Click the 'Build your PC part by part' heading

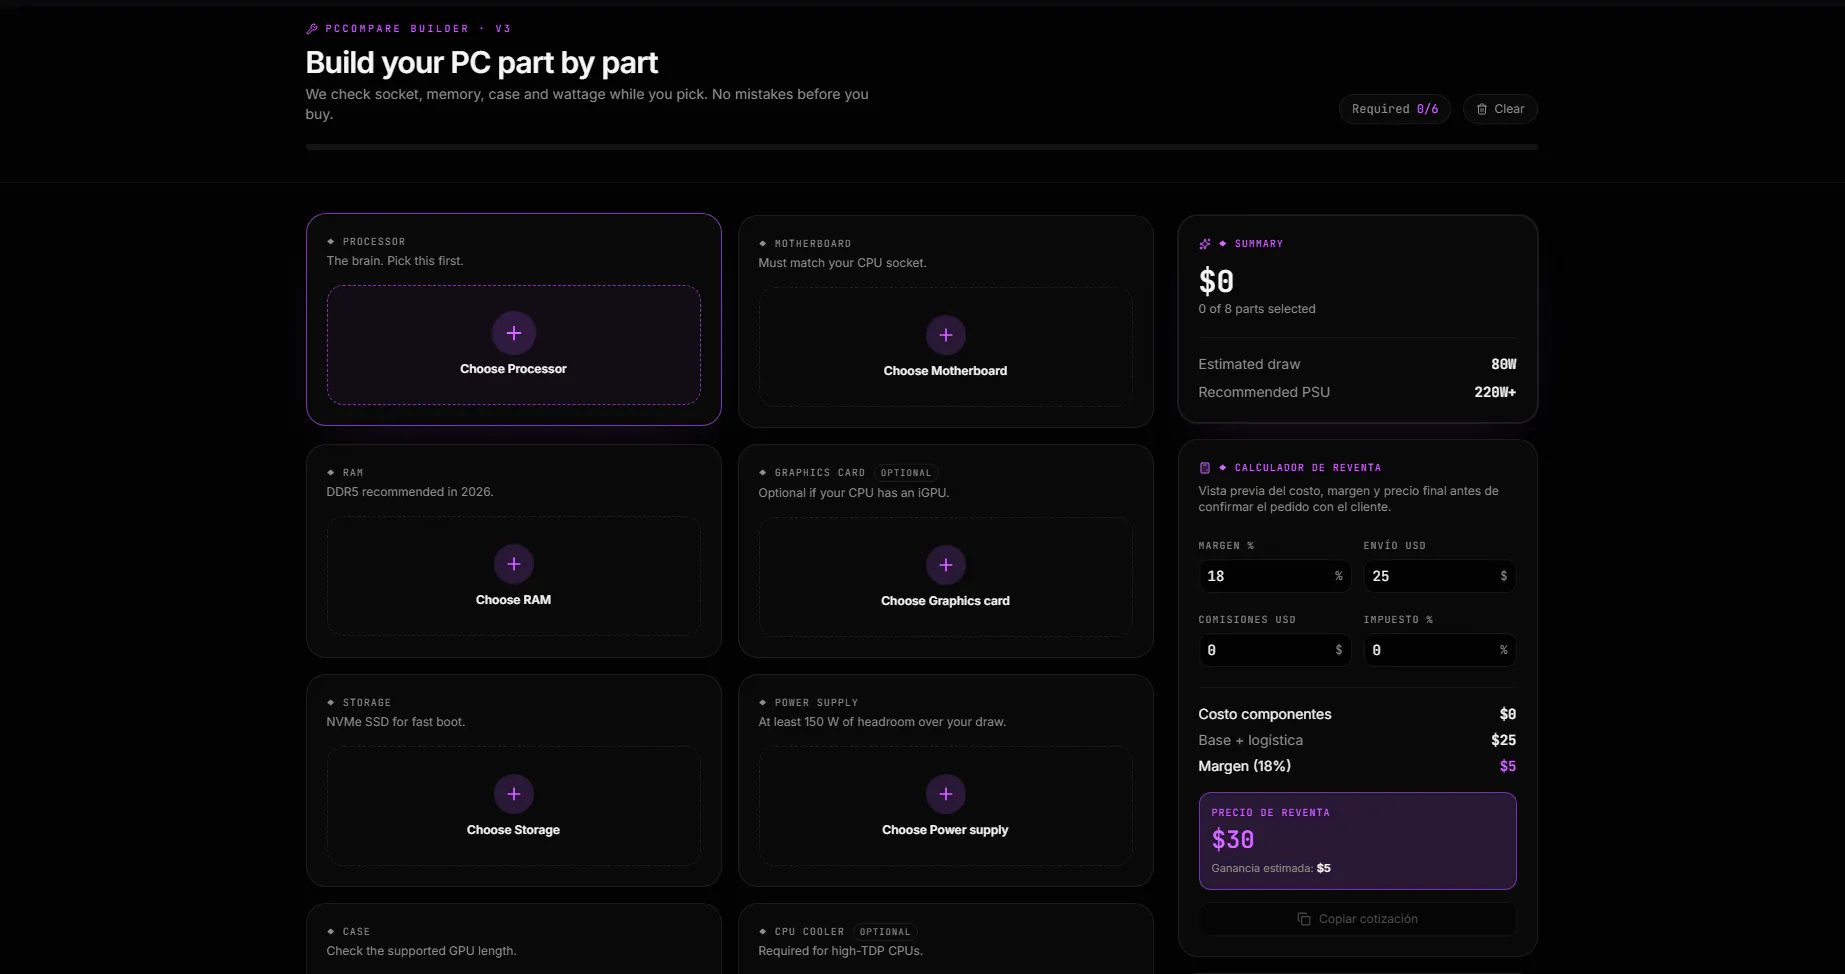[x=481, y=63]
